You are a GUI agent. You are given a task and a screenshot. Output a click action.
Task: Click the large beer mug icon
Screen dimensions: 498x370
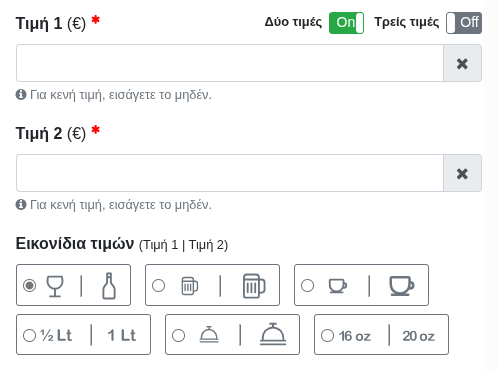pyautogui.click(x=254, y=286)
